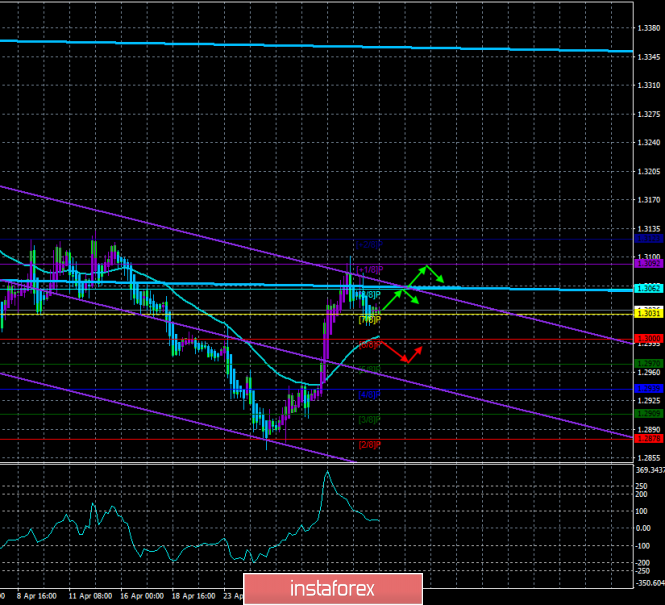Select the 1.3275 price axis label
The image size is (665, 605).
point(649,114)
